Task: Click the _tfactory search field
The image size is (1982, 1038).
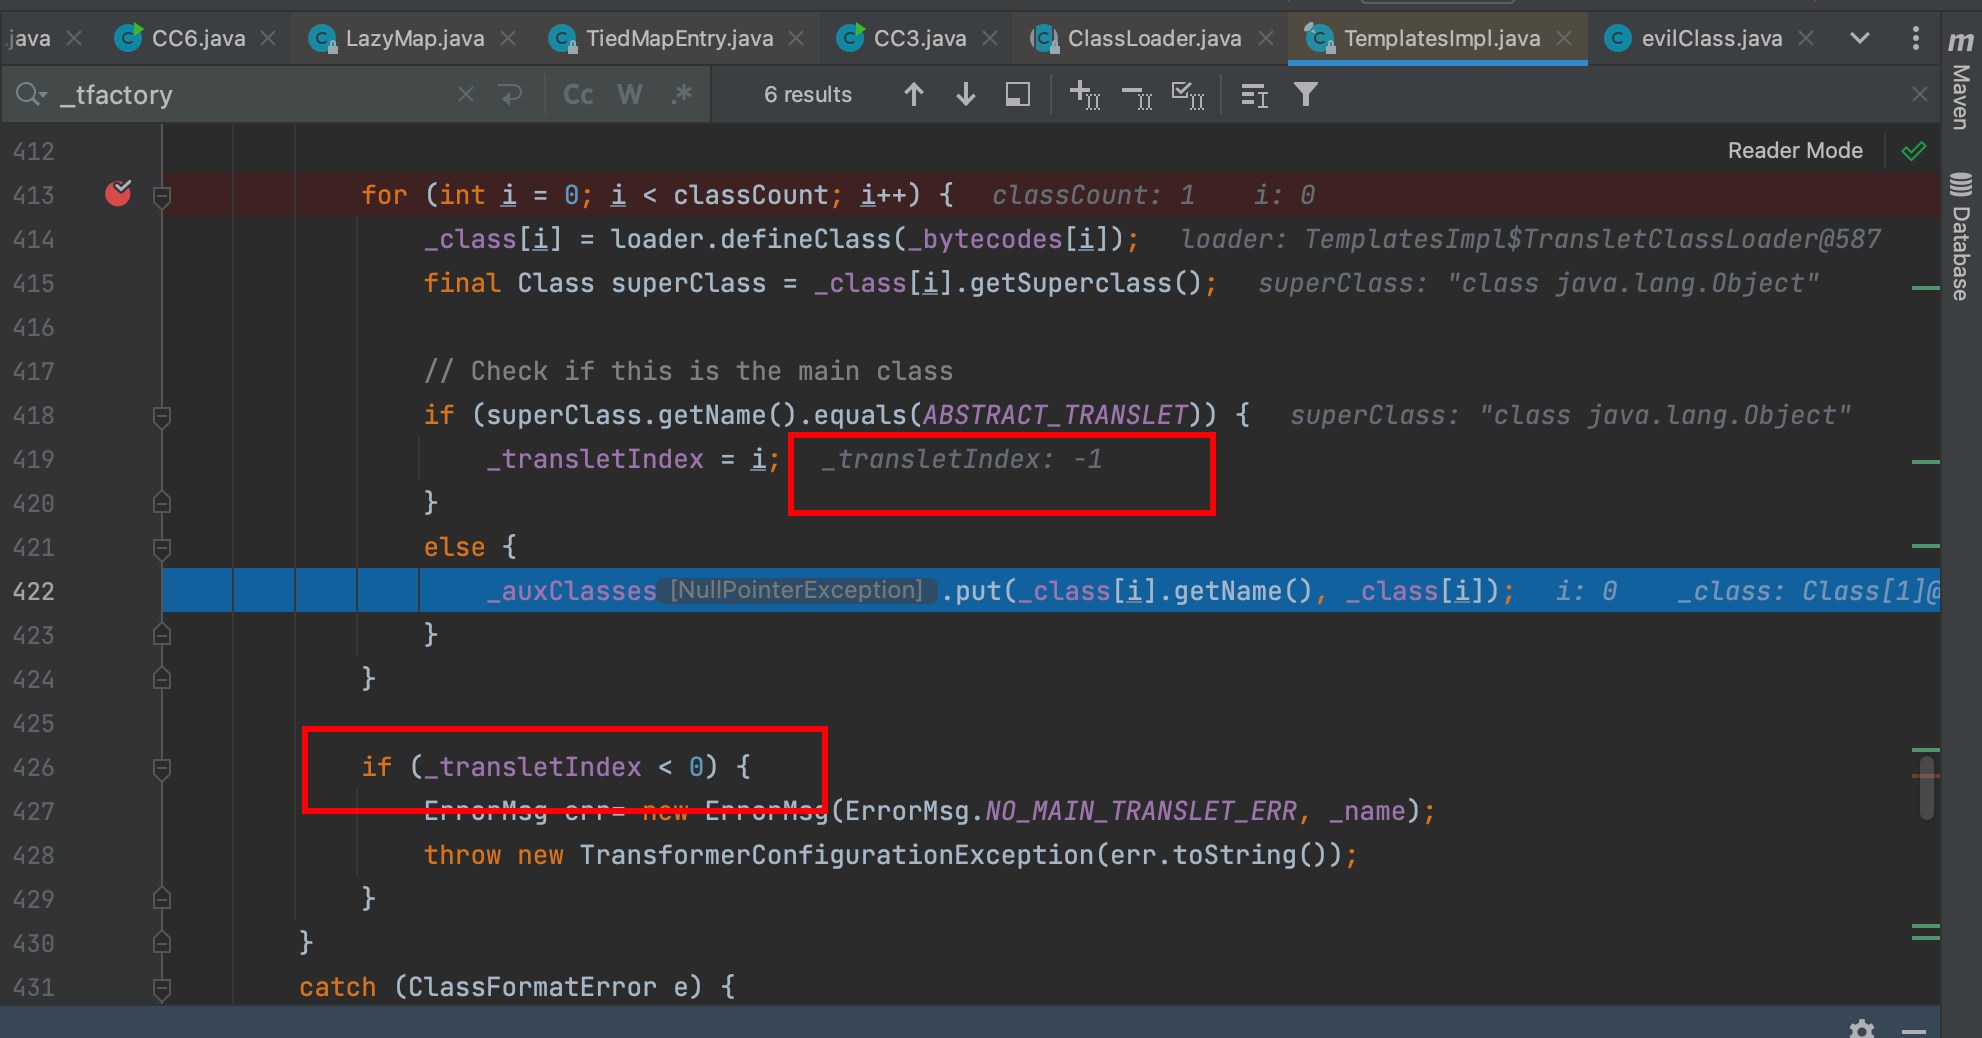Action: click(x=255, y=94)
